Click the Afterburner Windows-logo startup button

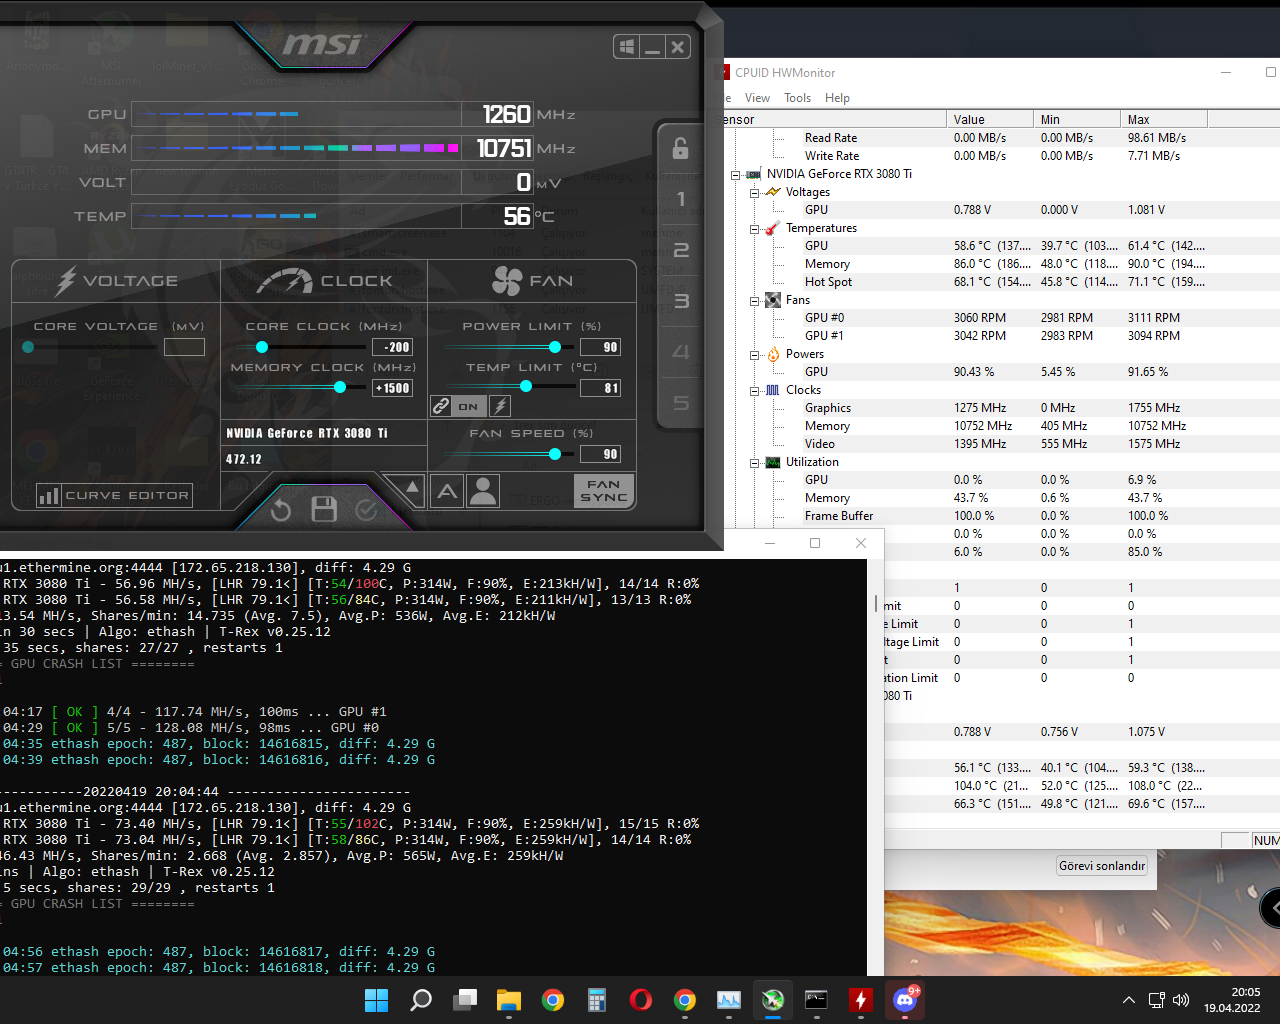(x=627, y=47)
